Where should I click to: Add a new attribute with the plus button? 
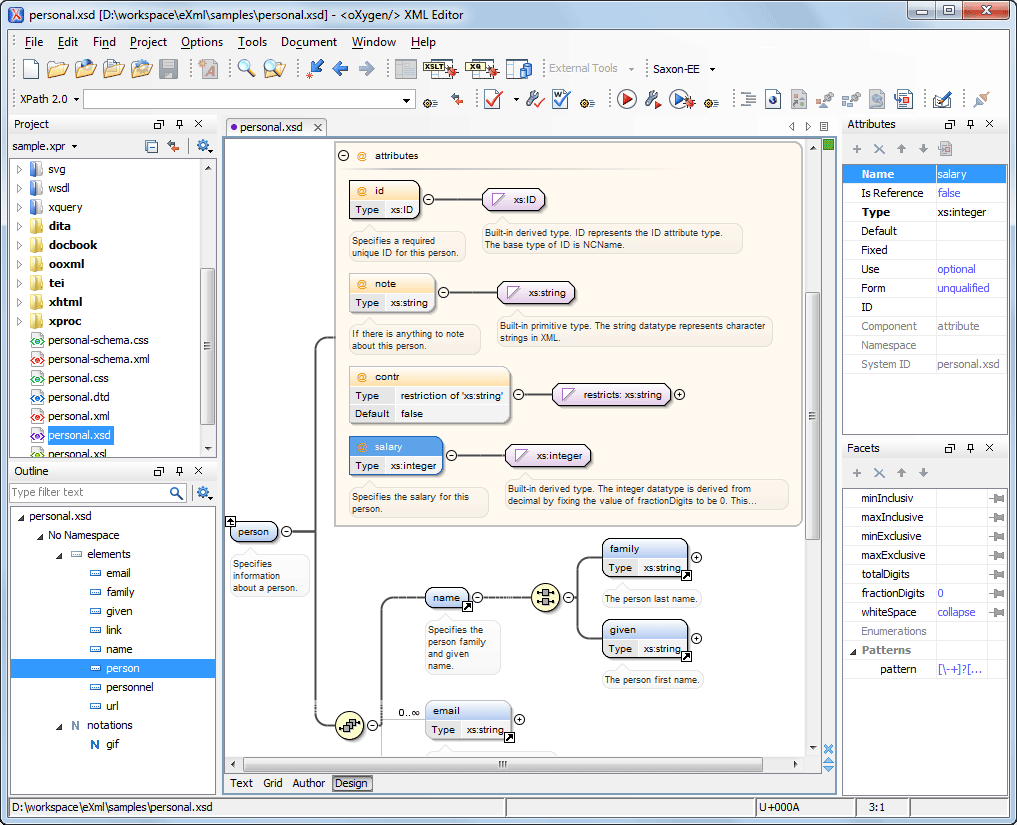click(x=857, y=149)
